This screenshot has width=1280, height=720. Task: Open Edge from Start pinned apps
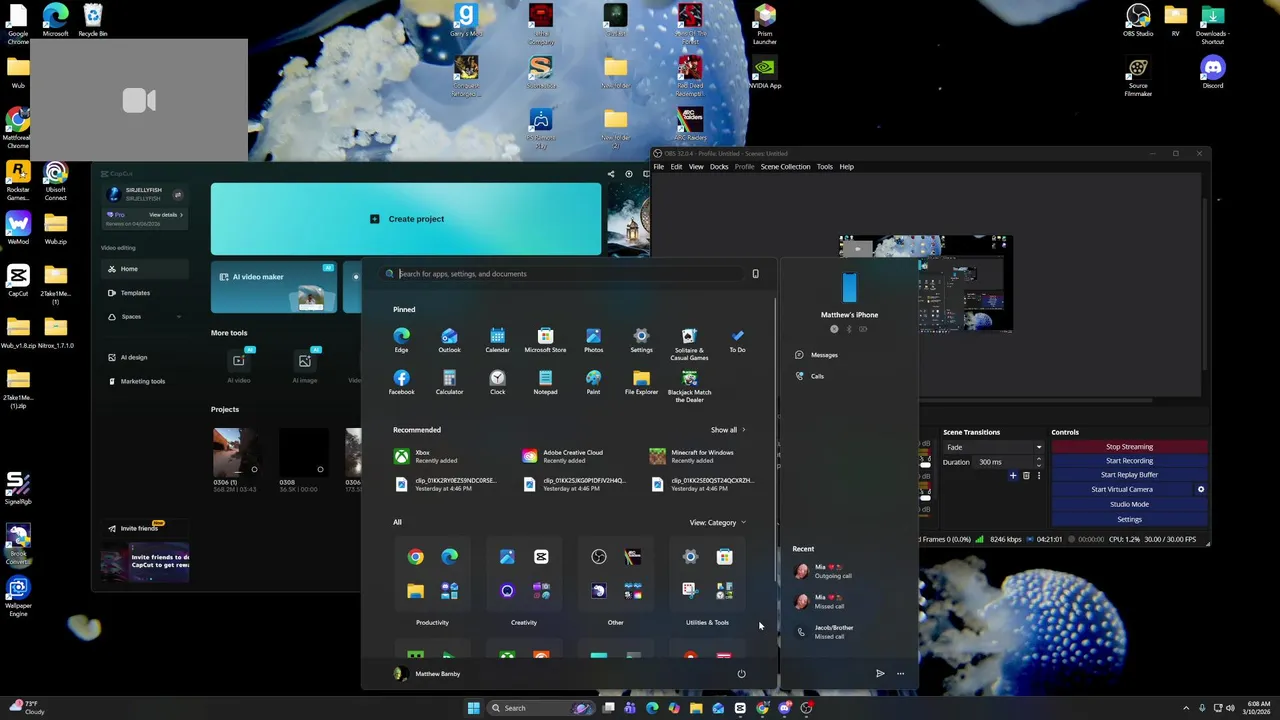[401, 340]
